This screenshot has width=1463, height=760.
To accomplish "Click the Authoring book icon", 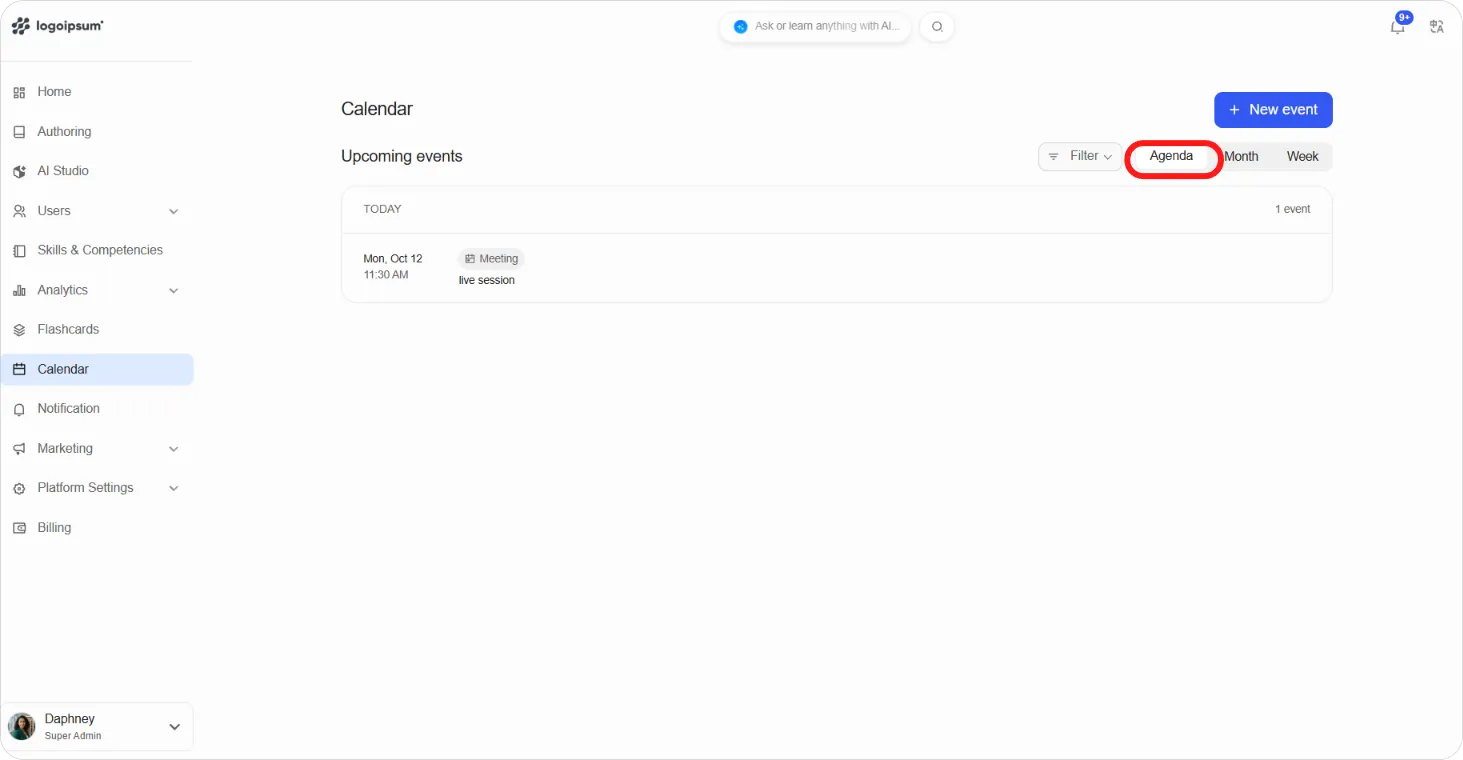I will pyautogui.click(x=19, y=132).
